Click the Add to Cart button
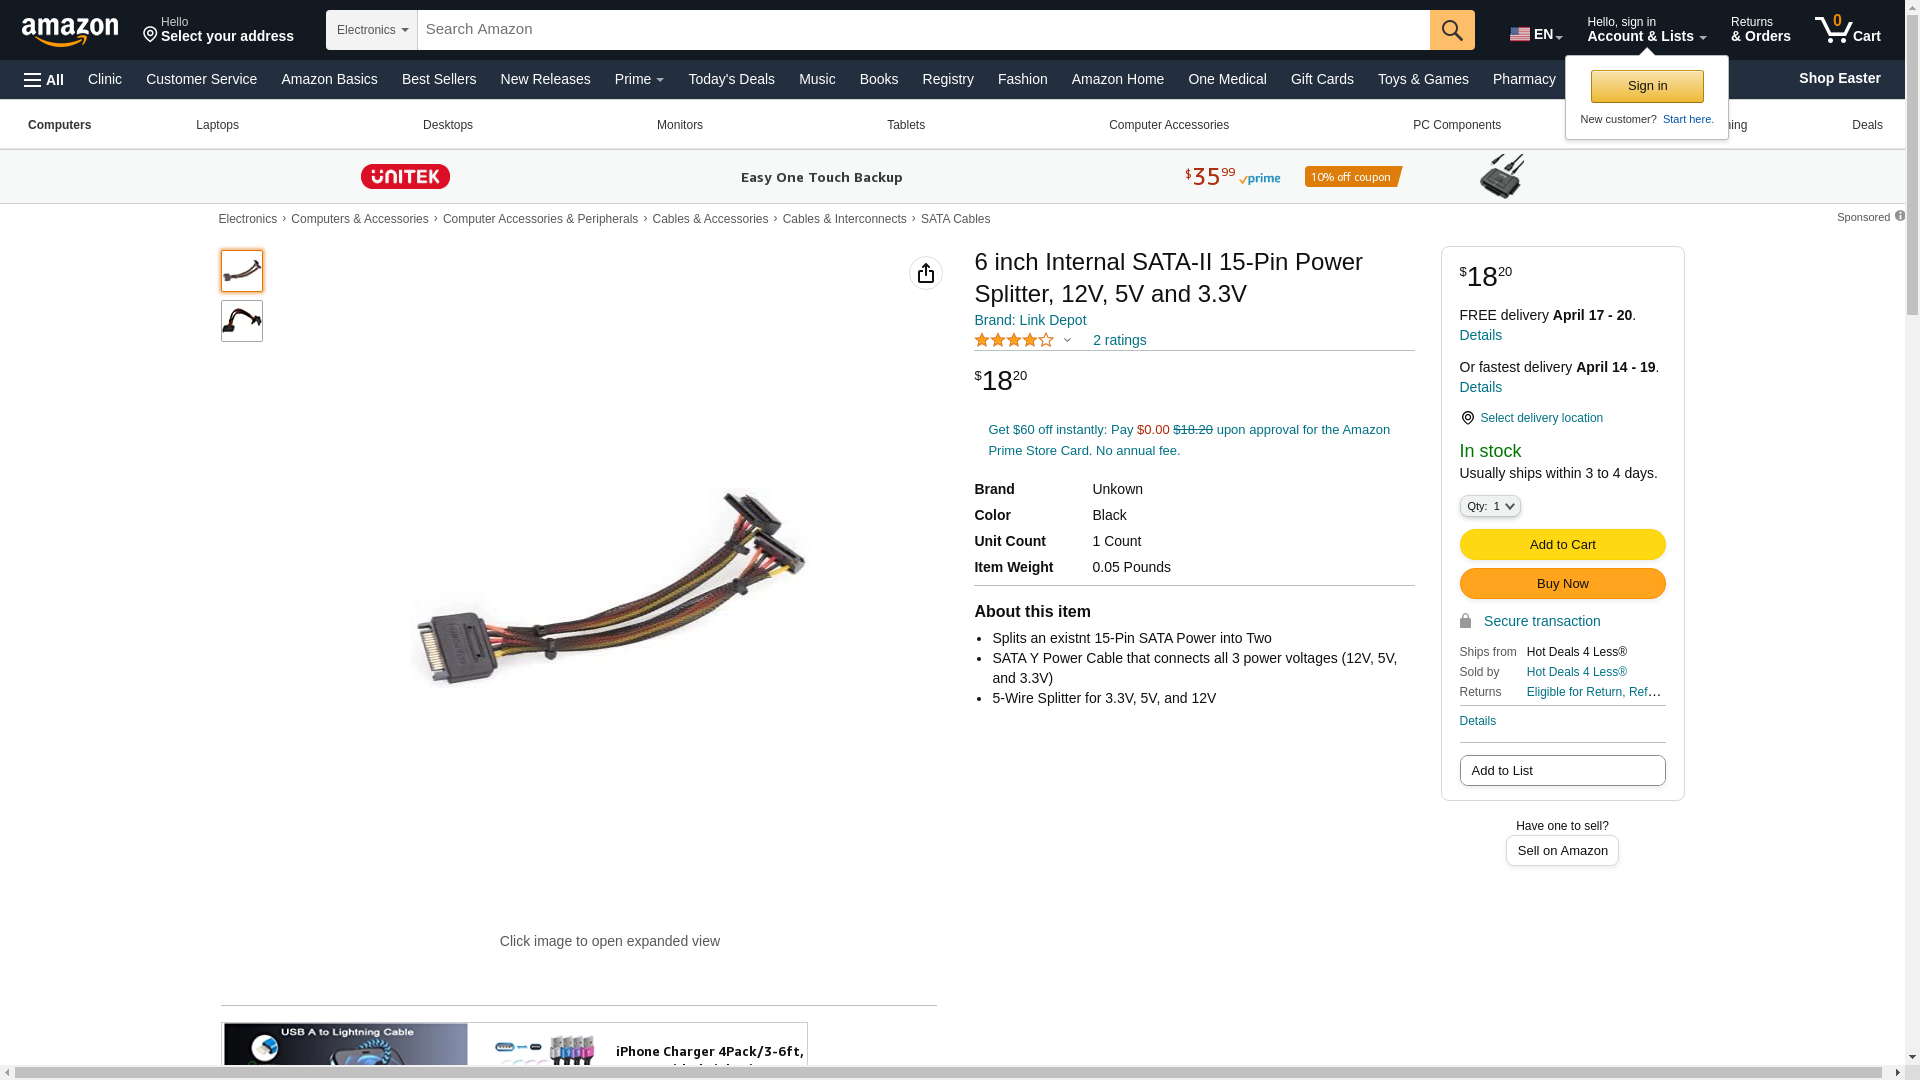This screenshot has height=1080, width=1920. click(1562, 544)
